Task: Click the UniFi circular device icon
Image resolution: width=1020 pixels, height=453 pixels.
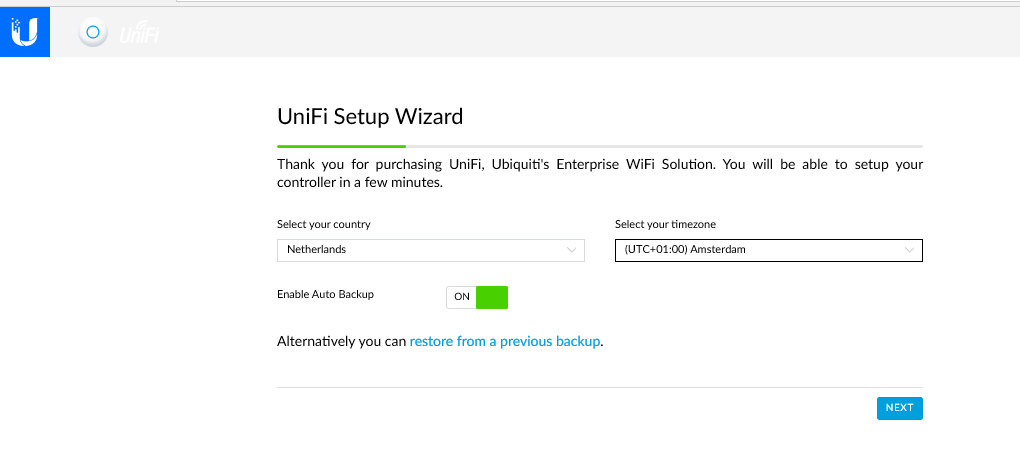Action: [93, 33]
